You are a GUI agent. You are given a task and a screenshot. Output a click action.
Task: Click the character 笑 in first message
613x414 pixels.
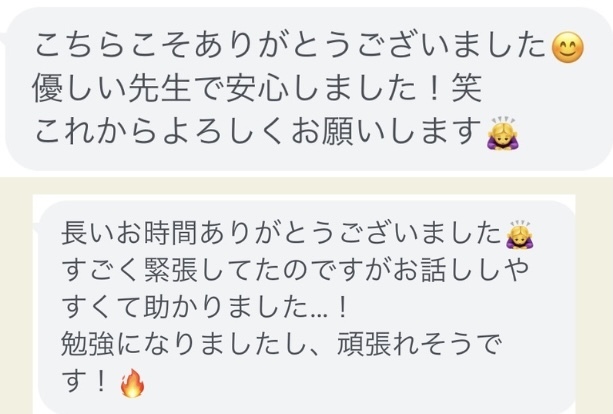(466, 89)
